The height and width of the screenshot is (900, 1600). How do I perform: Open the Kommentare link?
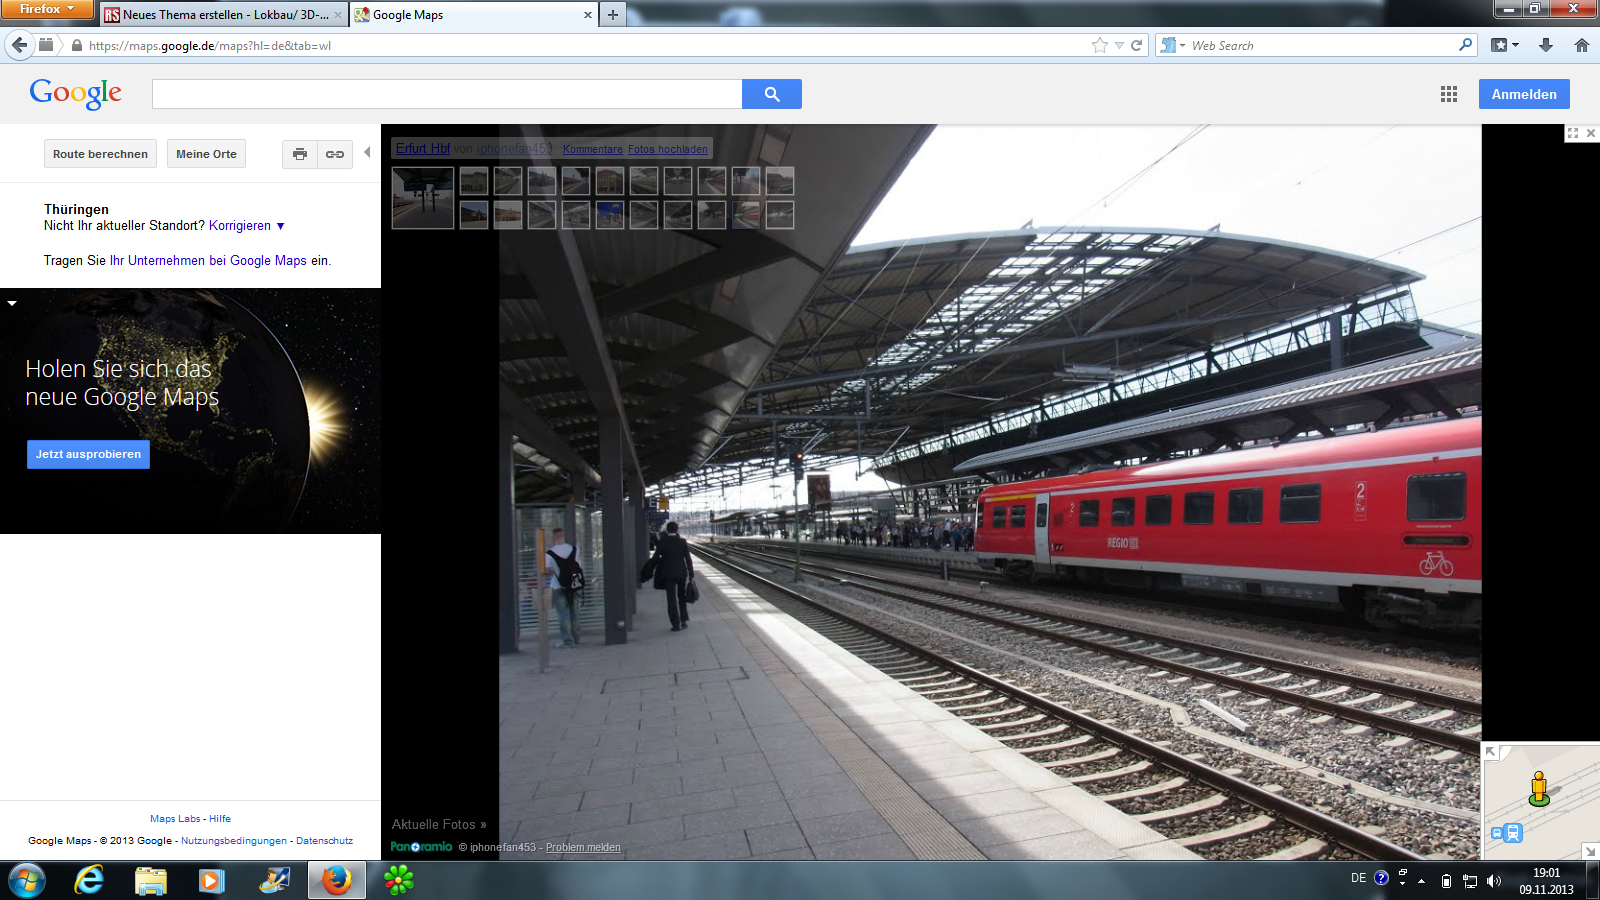592,149
